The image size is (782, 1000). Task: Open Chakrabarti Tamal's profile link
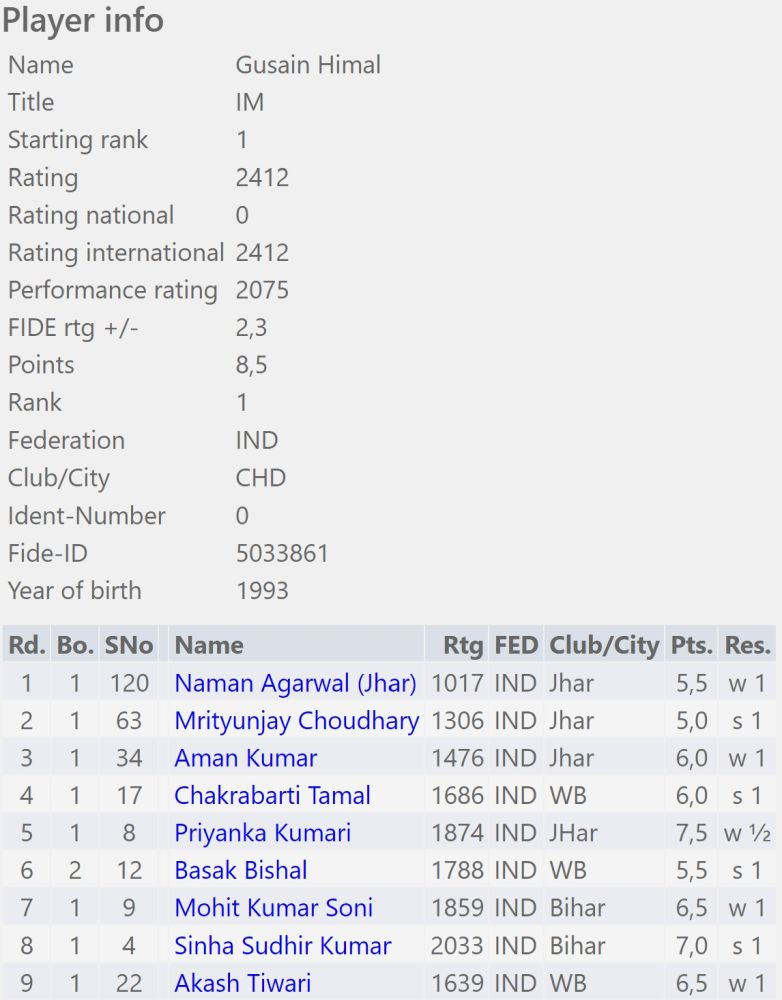pos(272,796)
